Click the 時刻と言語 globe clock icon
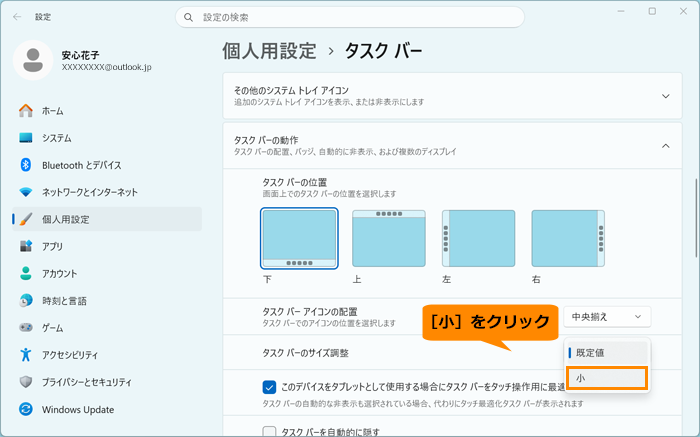The height and width of the screenshot is (437, 700). 26,300
